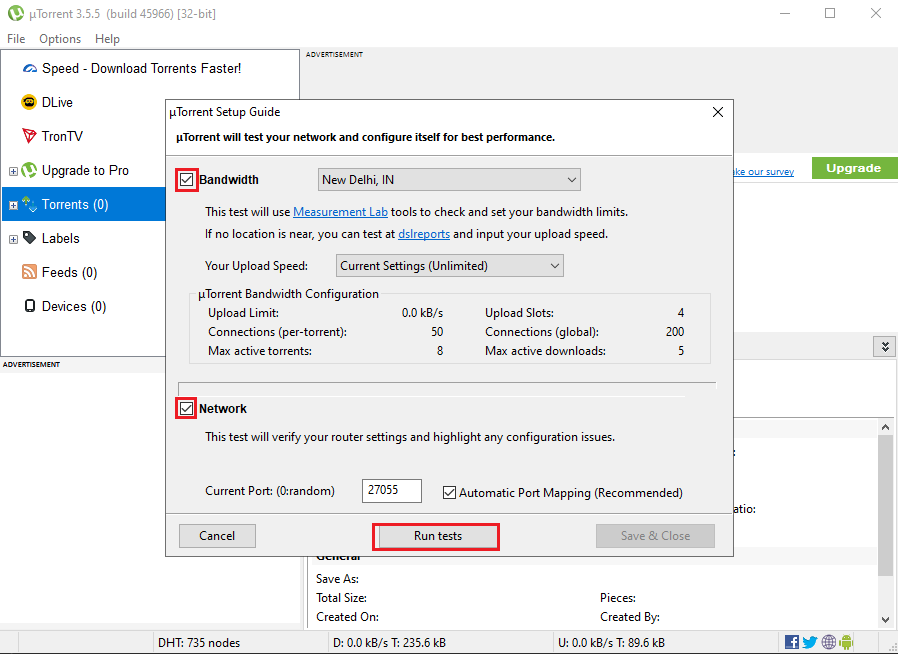This screenshot has height=654, width=898.
Task: Select the Devices icon in the sidebar
Action: click(30, 306)
